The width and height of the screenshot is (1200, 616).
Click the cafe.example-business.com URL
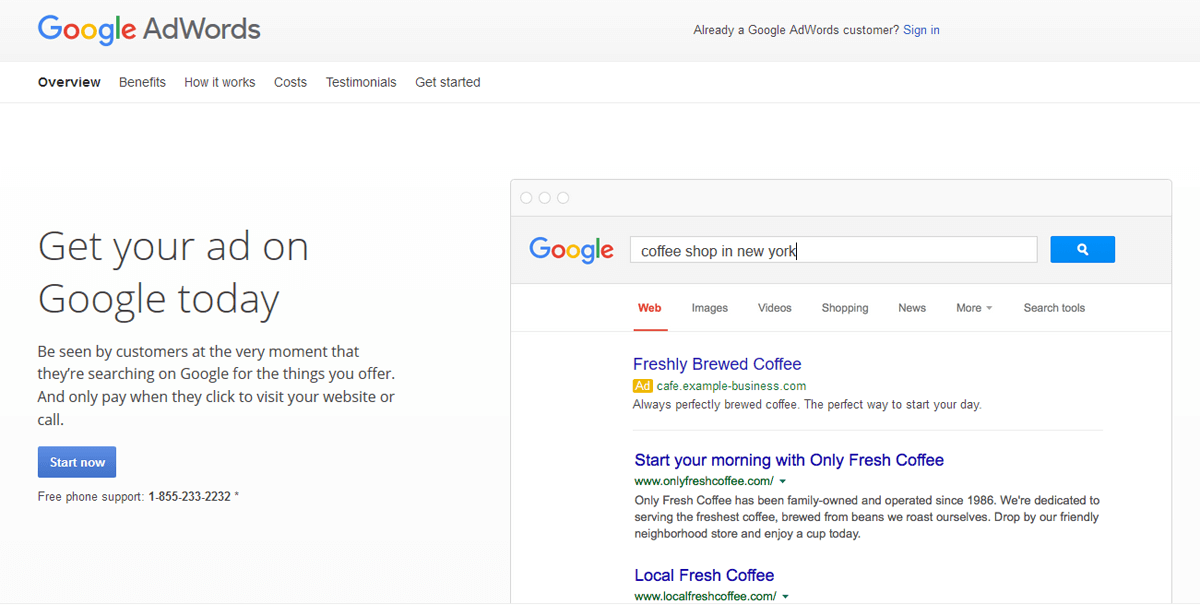pyautogui.click(x=731, y=386)
